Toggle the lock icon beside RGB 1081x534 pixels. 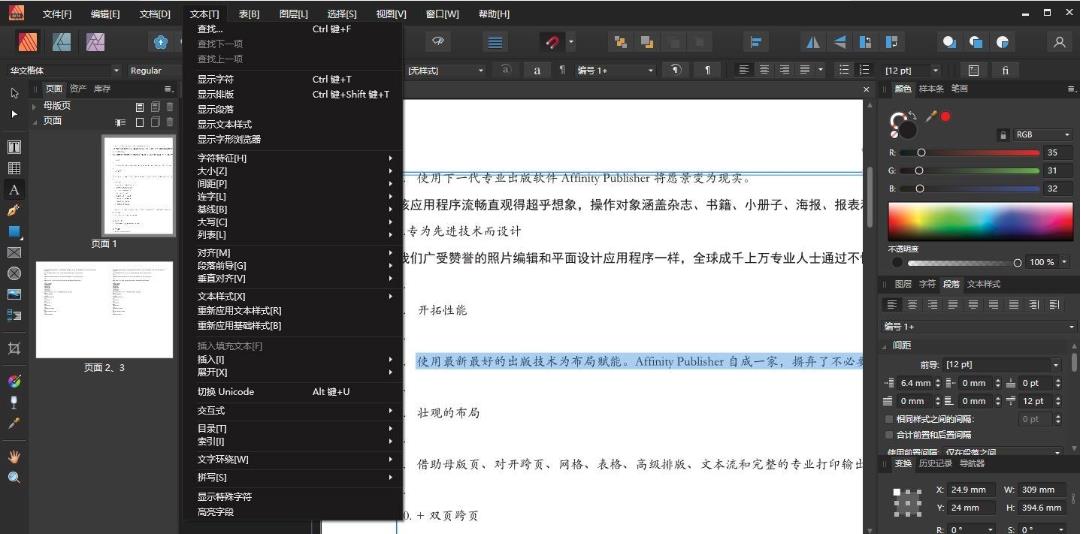pos(1003,134)
